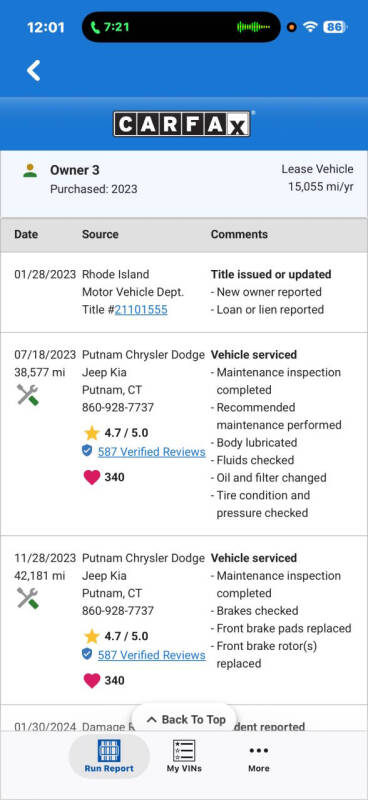Switch to My VINs tab

click(x=184, y=756)
